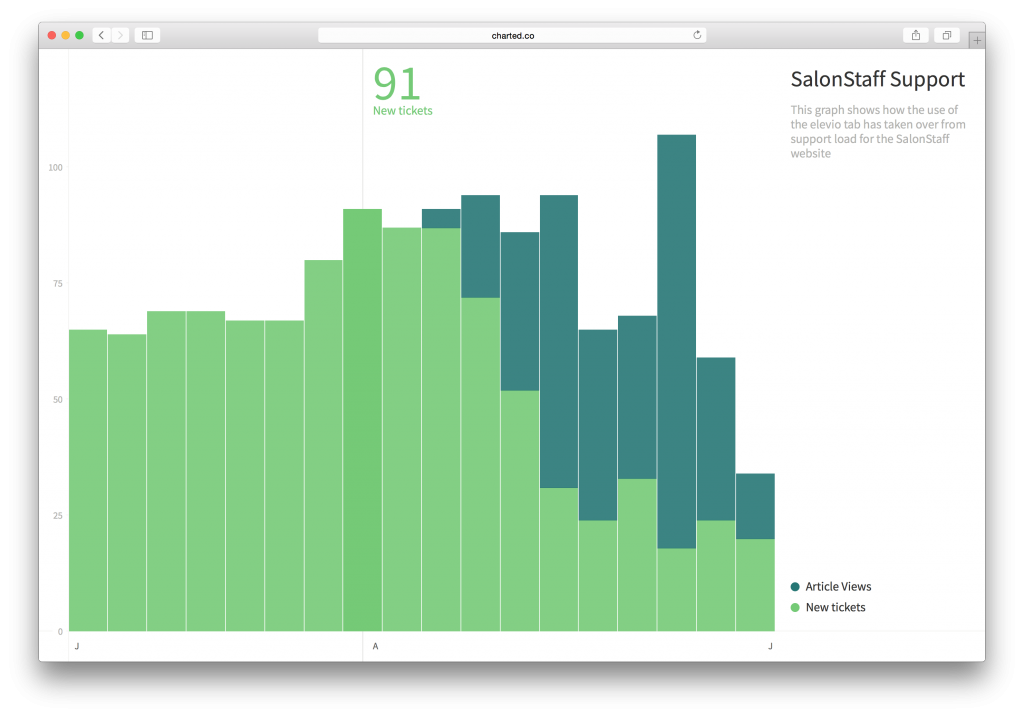Click the A month label on x-axis

376,646
